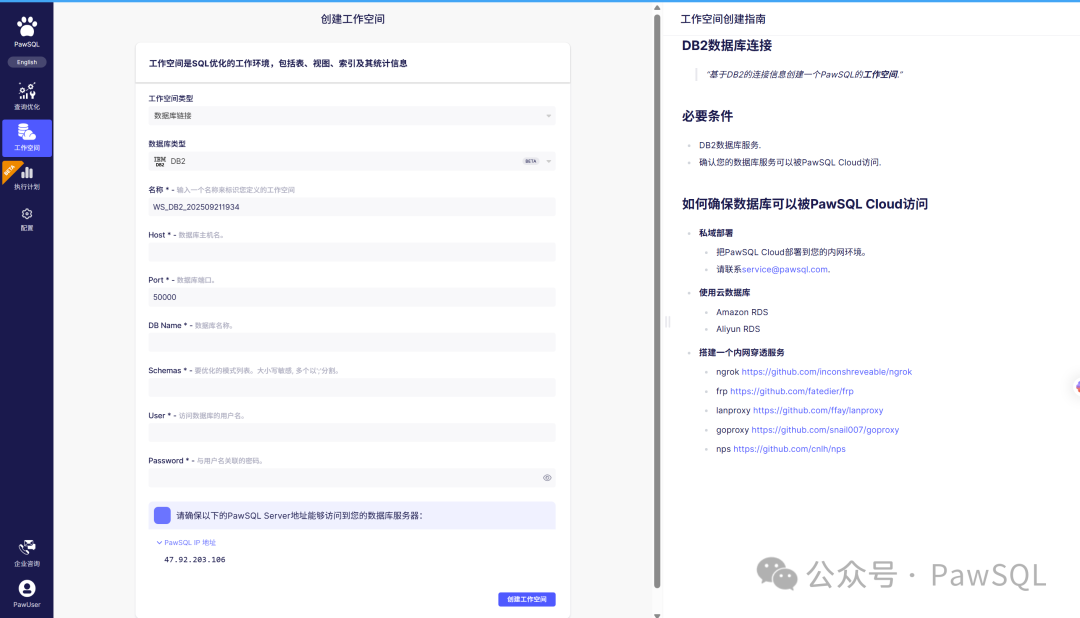Click the workspace name field WS_DB2_202509211934
The width and height of the screenshot is (1080, 618).
pyautogui.click(x=351, y=207)
